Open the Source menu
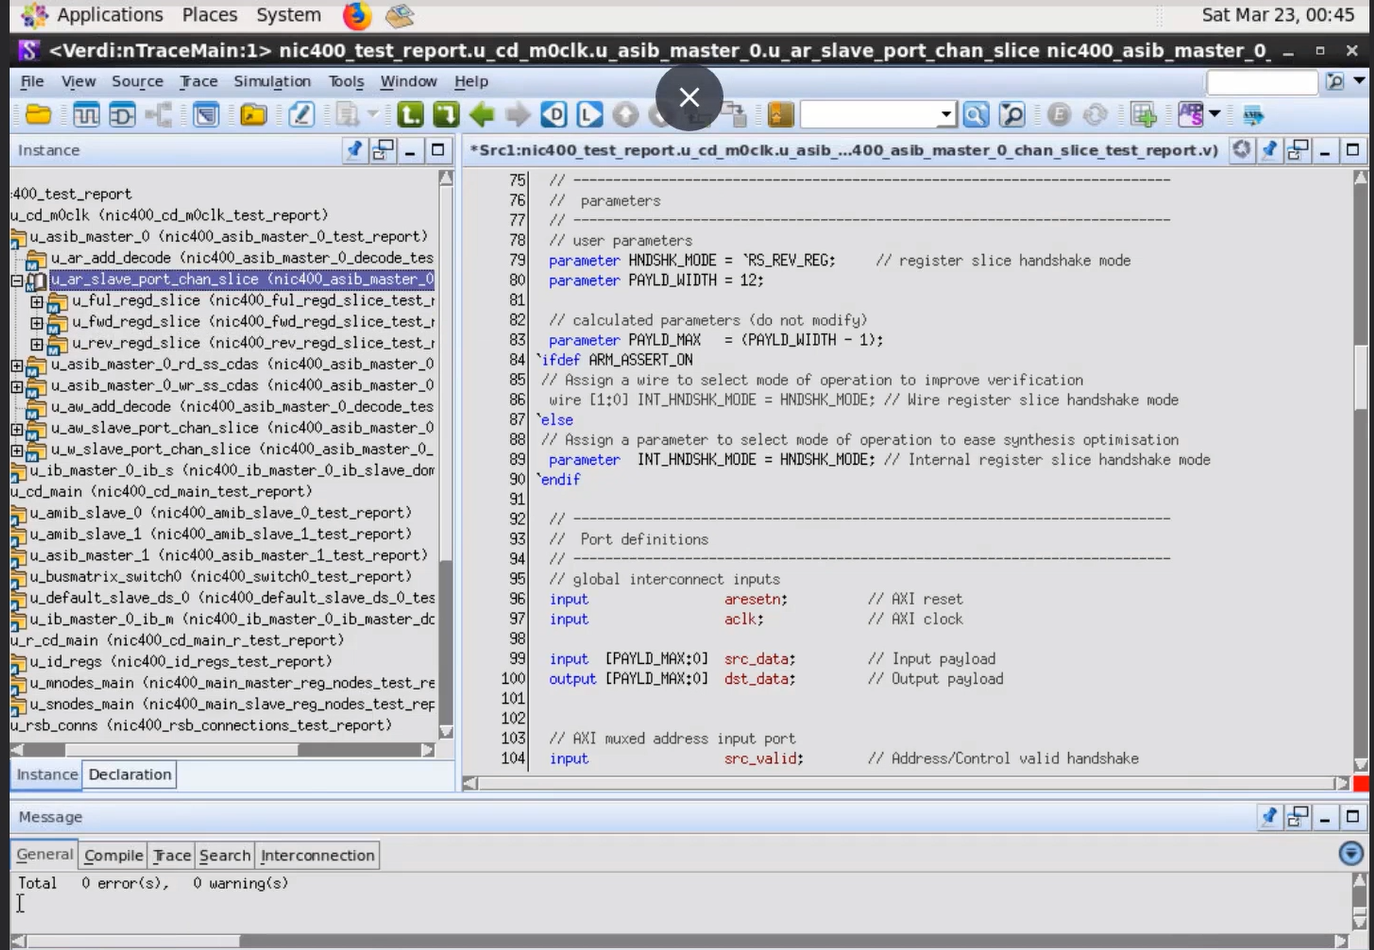This screenshot has width=1374, height=950. [x=137, y=81]
